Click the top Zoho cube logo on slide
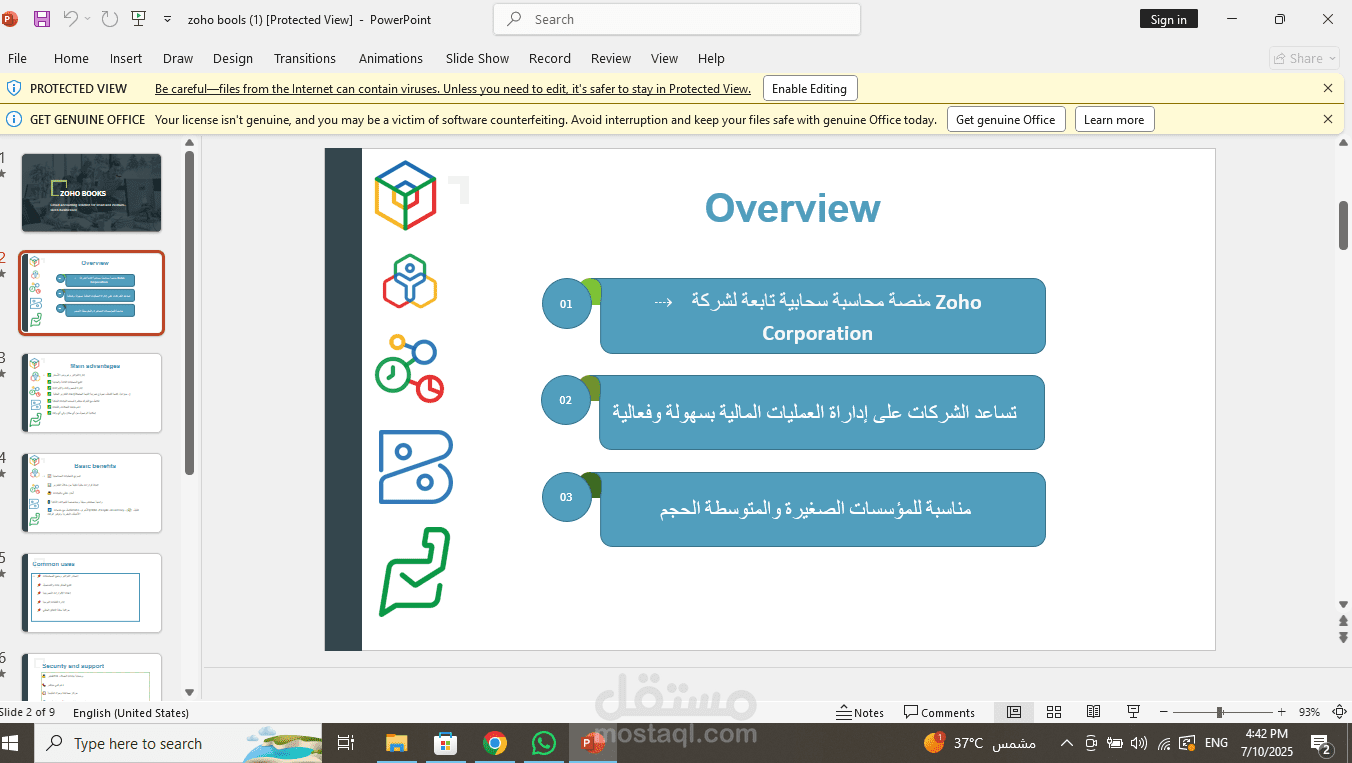The image size is (1352, 763). tap(405, 195)
